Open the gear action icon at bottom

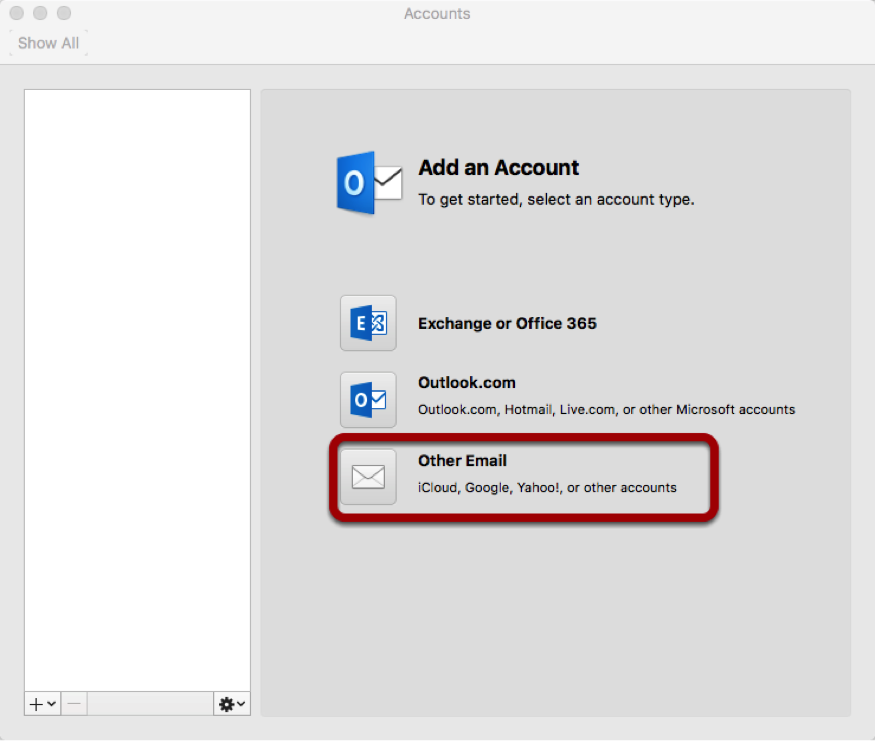pyautogui.click(x=225, y=704)
